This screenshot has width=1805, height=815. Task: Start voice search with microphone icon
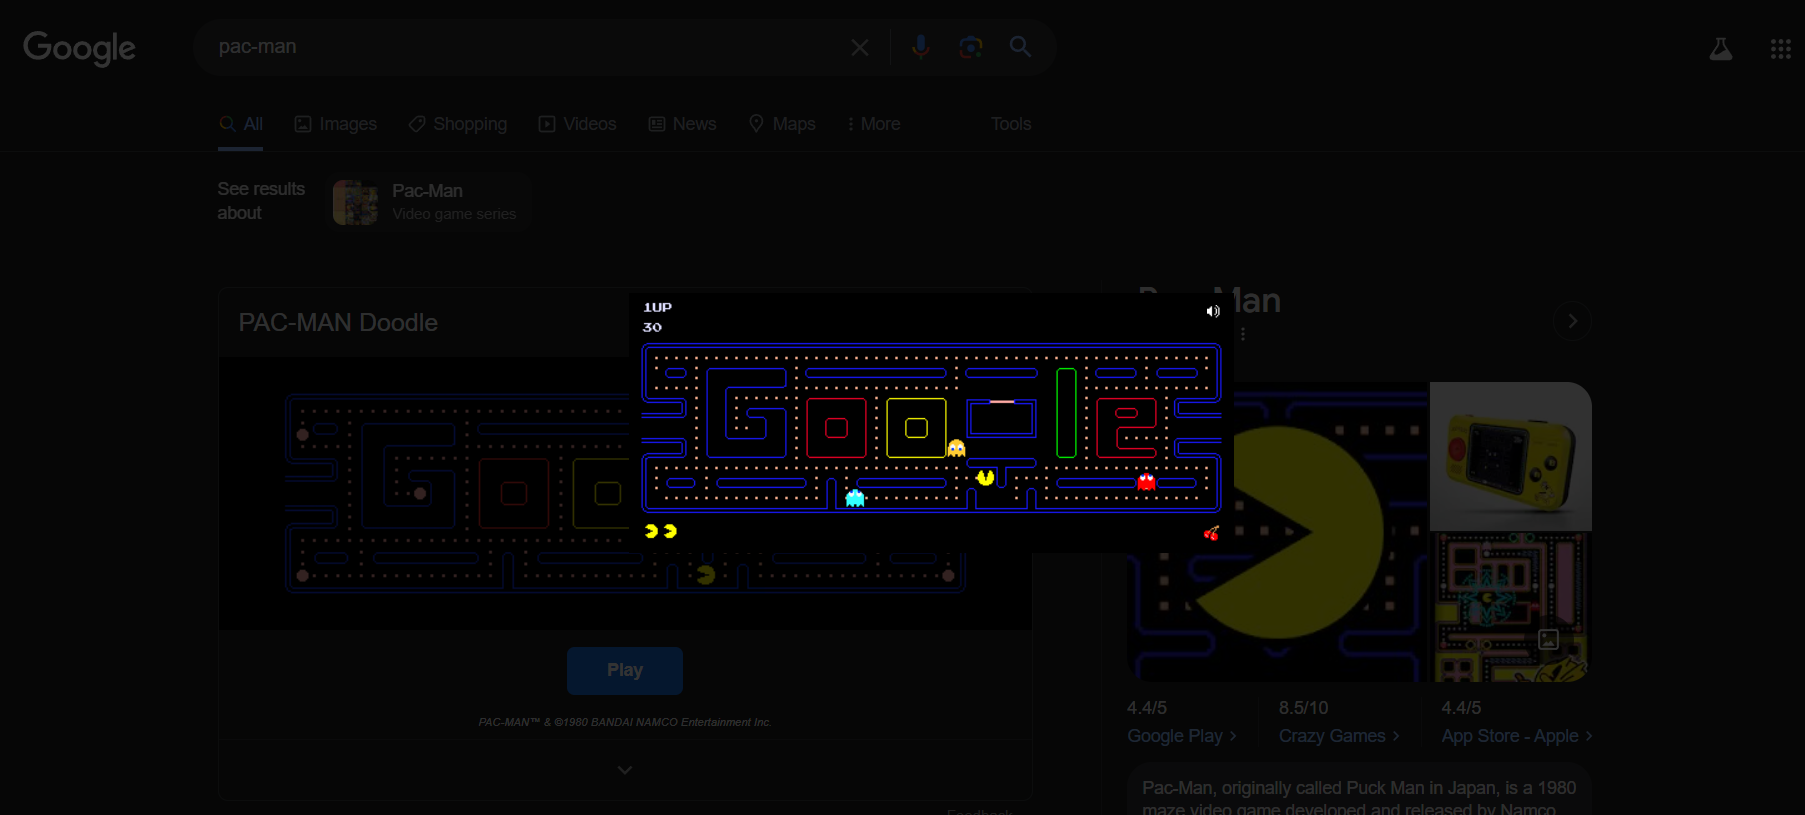(x=920, y=47)
